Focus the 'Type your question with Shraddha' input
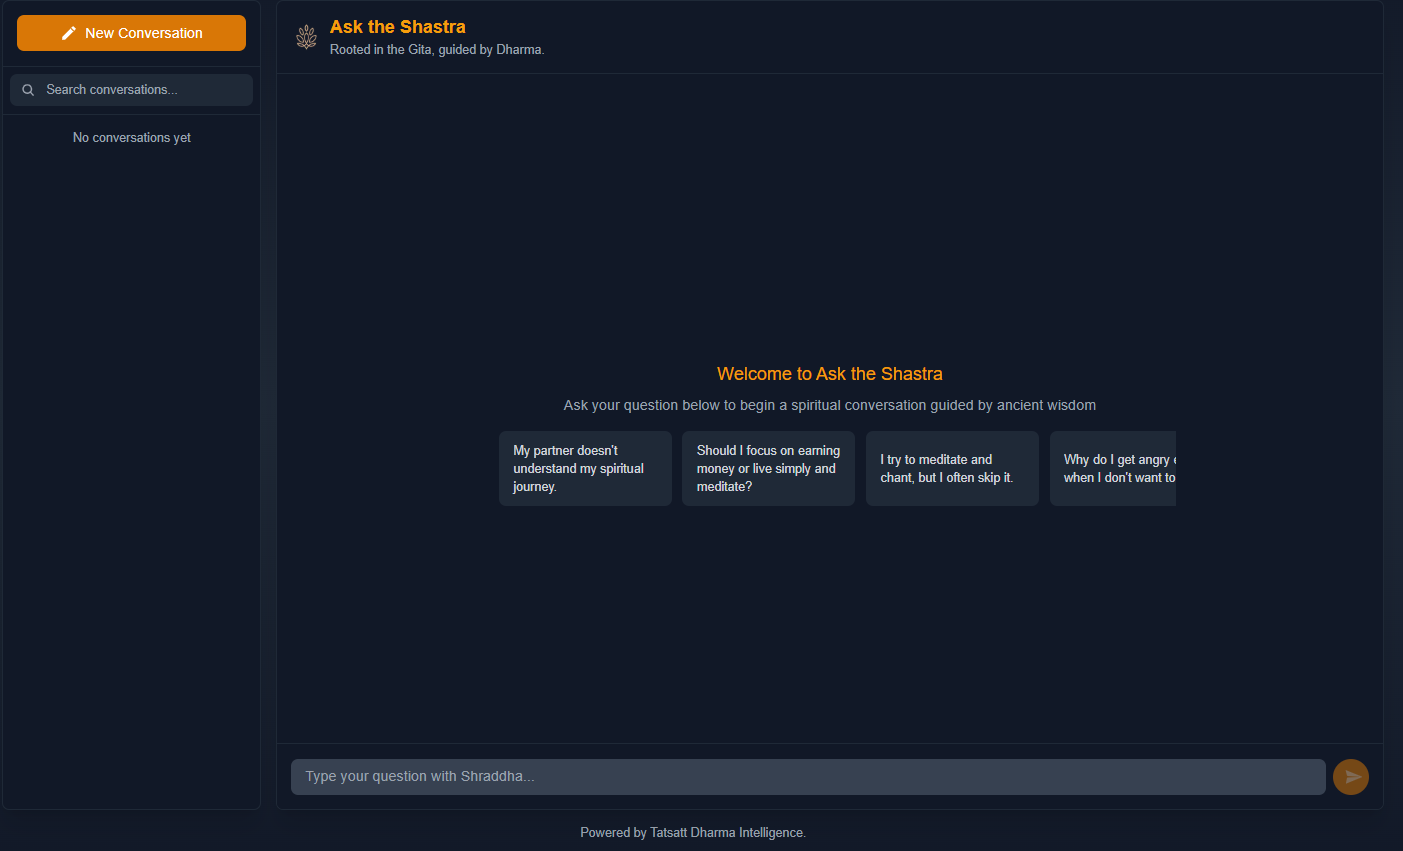The height and width of the screenshot is (851, 1403). coord(808,777)
